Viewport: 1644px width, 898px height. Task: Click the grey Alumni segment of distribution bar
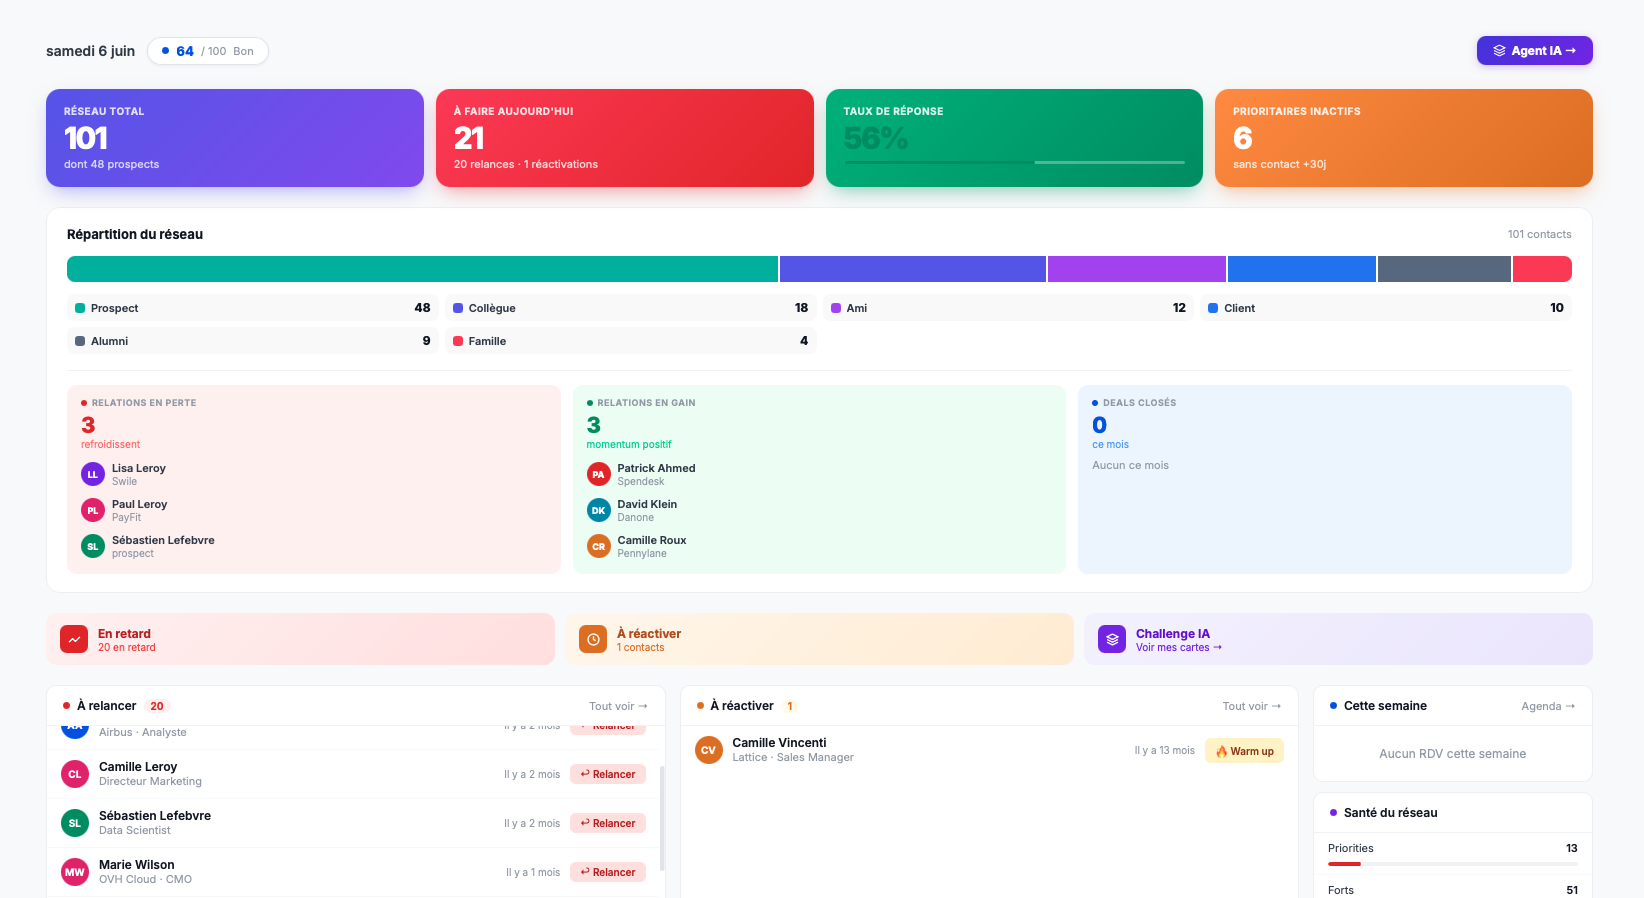[1444, 269]
